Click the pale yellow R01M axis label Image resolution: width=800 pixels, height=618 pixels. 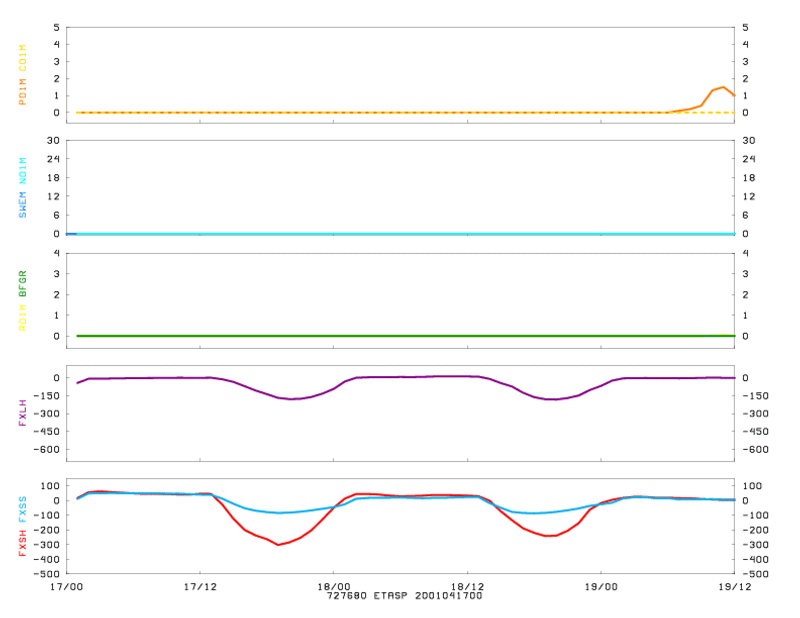tap(22, 317)
